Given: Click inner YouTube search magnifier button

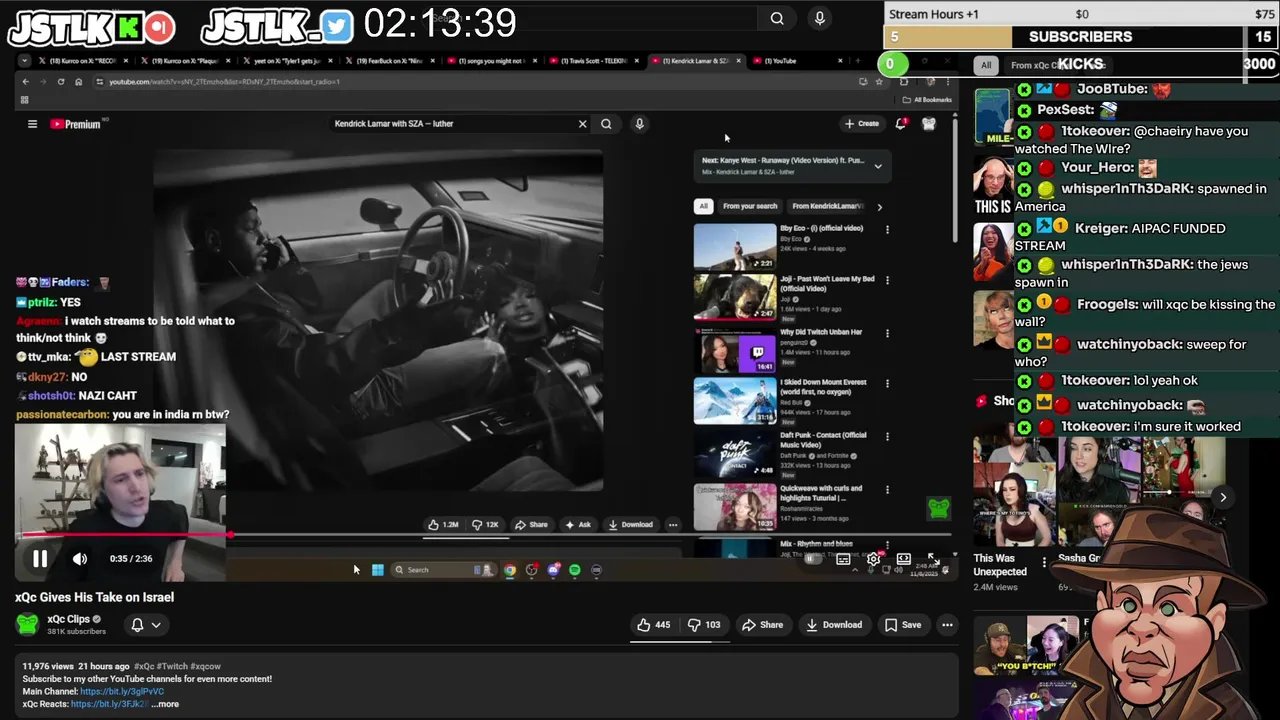Looking at the screenshot, I should point(606,124).
